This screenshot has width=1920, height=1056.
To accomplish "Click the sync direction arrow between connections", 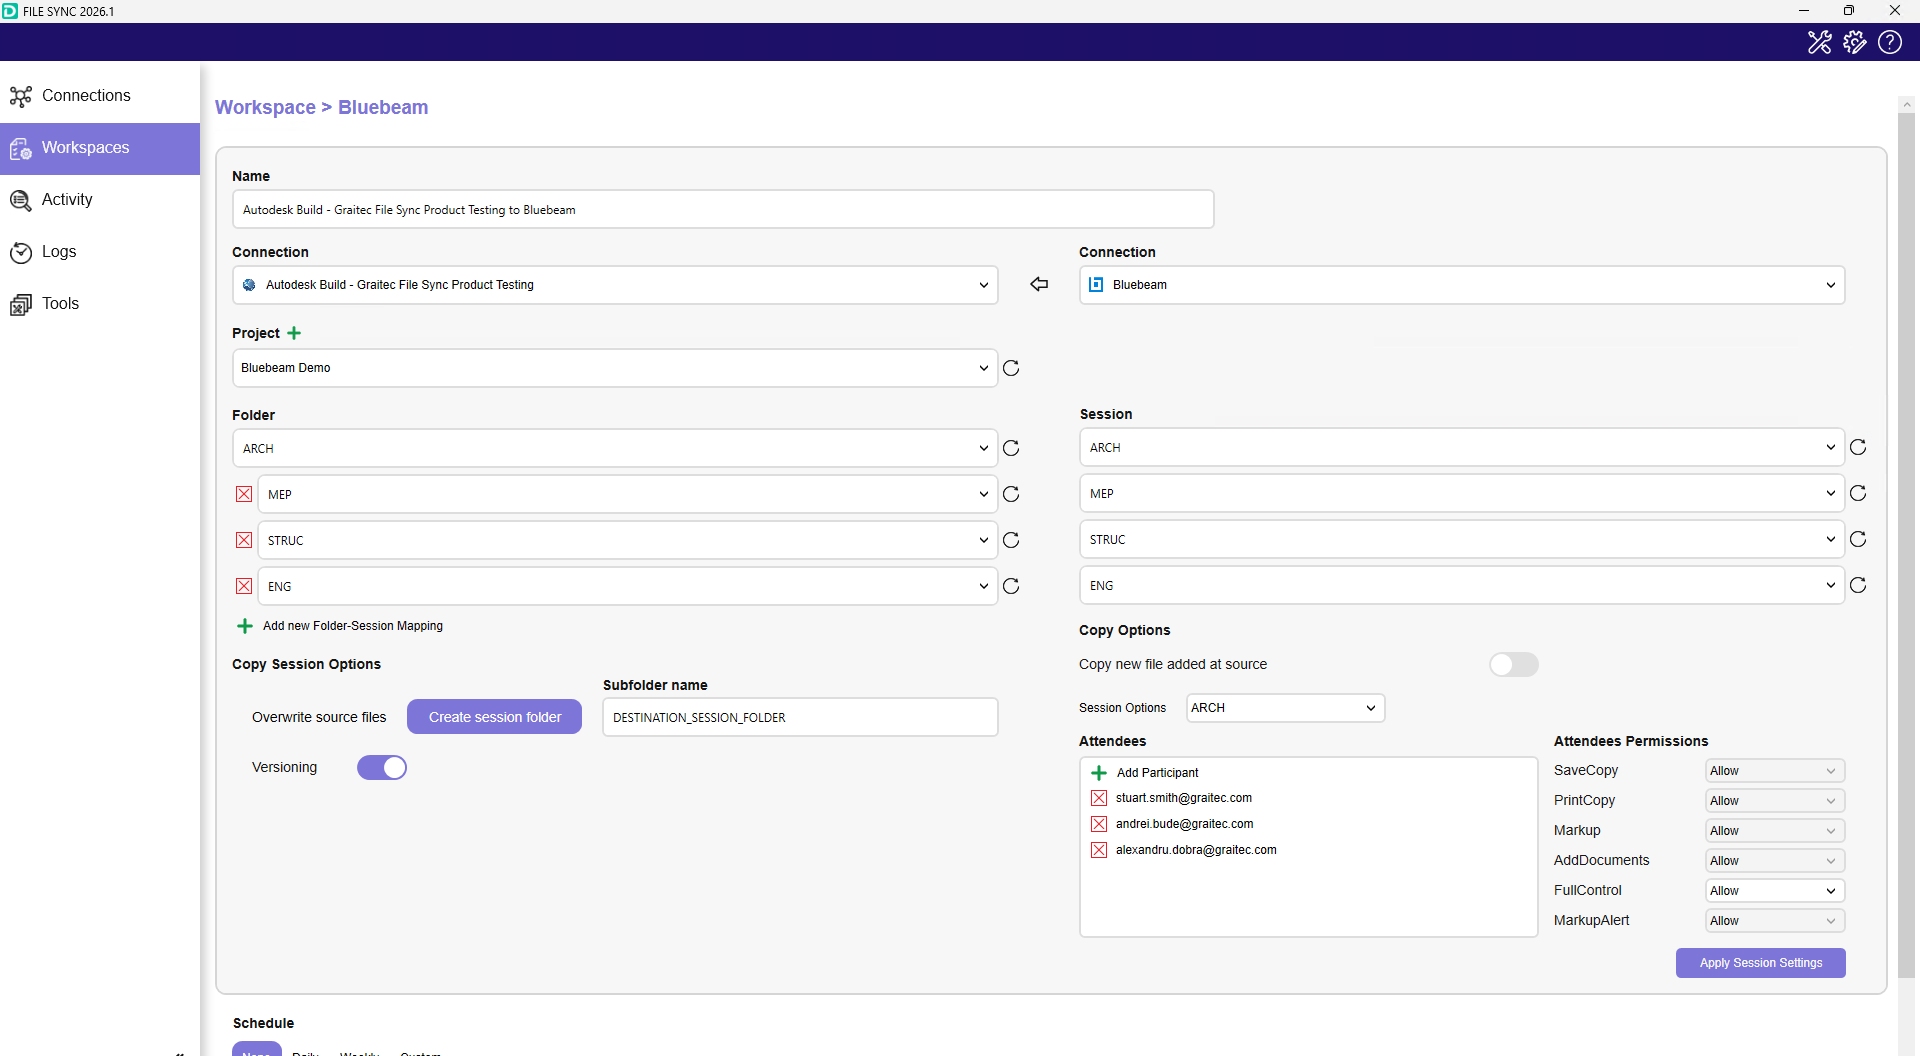I will click(1039, 285).
